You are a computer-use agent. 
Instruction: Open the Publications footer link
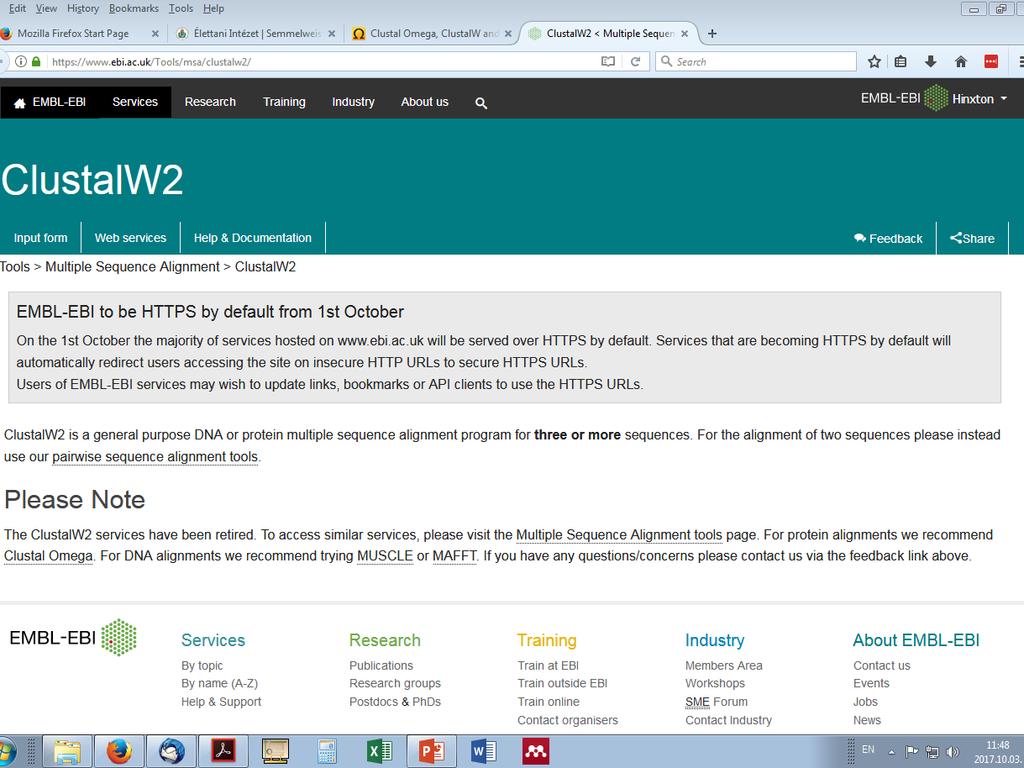381,665
